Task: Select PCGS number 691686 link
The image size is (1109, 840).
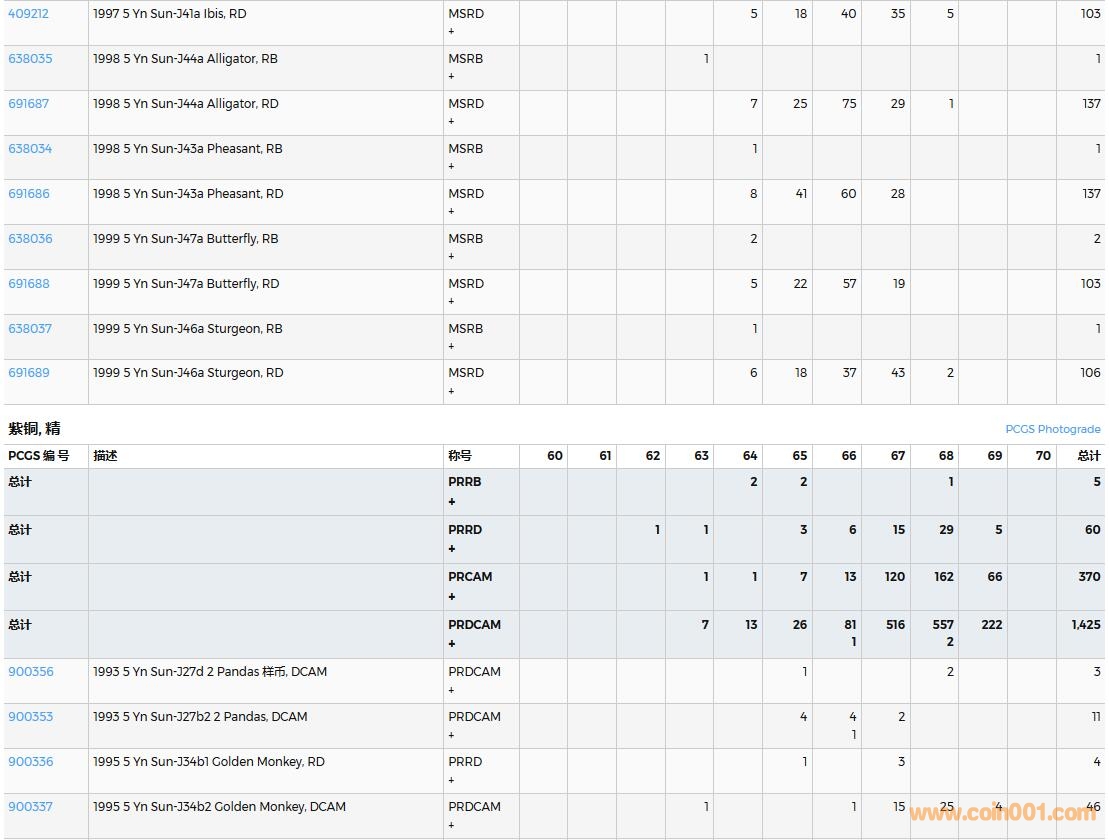Action: pos(28,194)
